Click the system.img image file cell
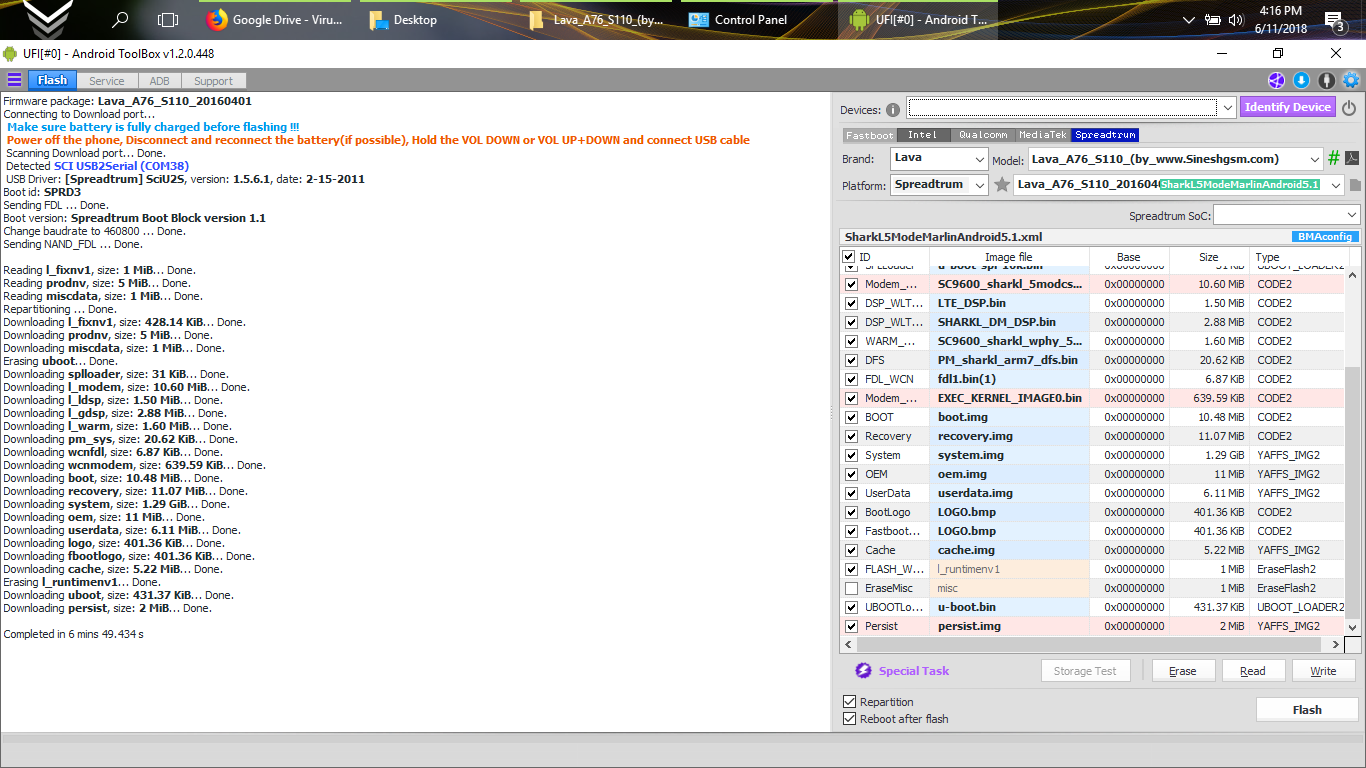 pyautogui.click(x=1009, y=455)
